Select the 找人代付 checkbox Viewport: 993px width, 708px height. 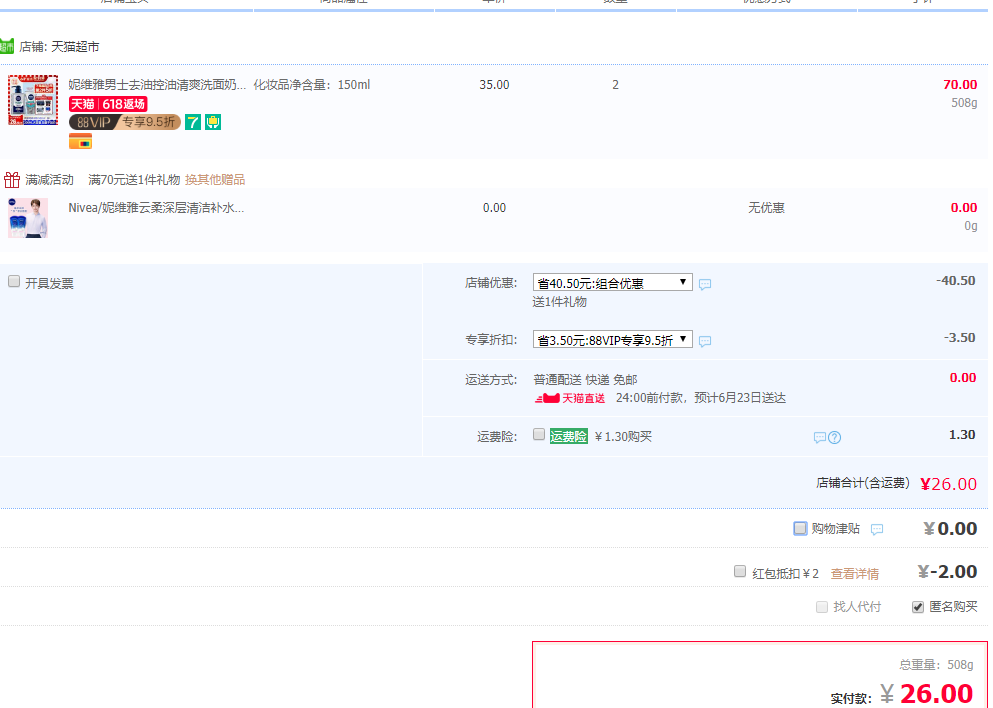(822, 607)
